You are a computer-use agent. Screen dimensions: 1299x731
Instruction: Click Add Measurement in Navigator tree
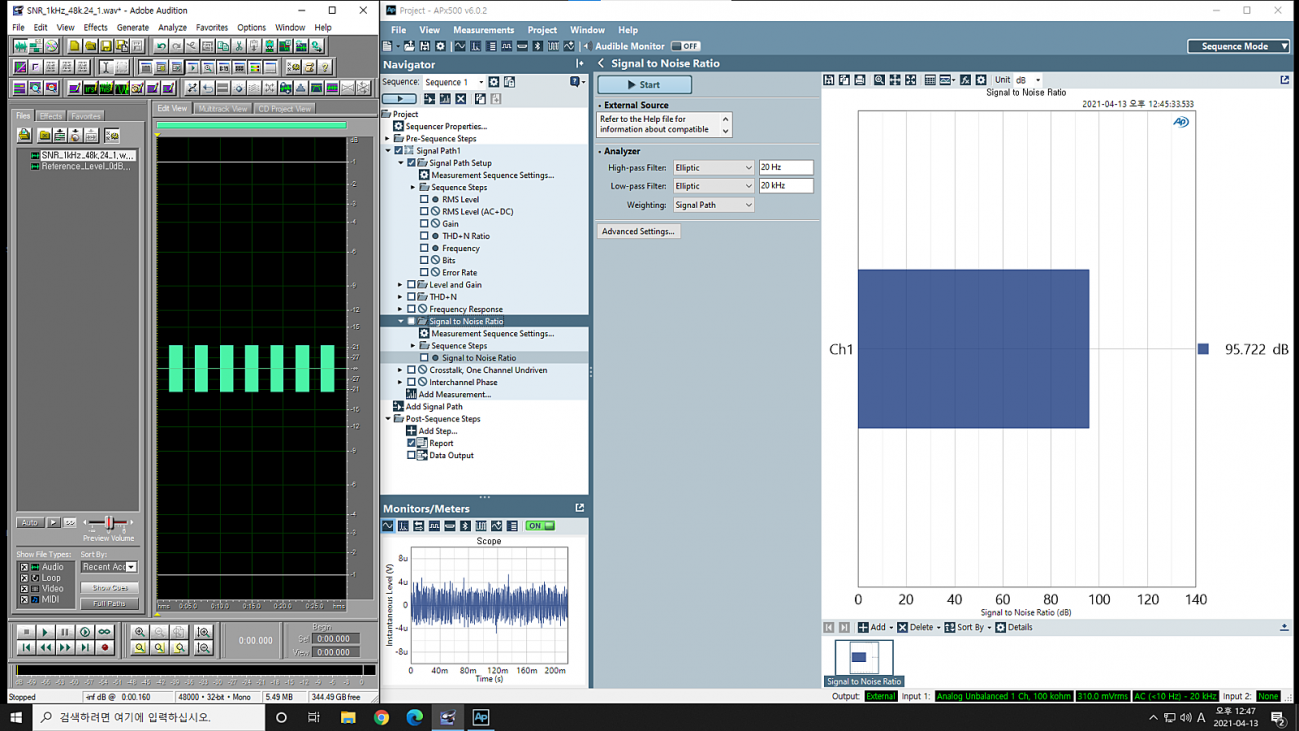click(x=447, y=394)
